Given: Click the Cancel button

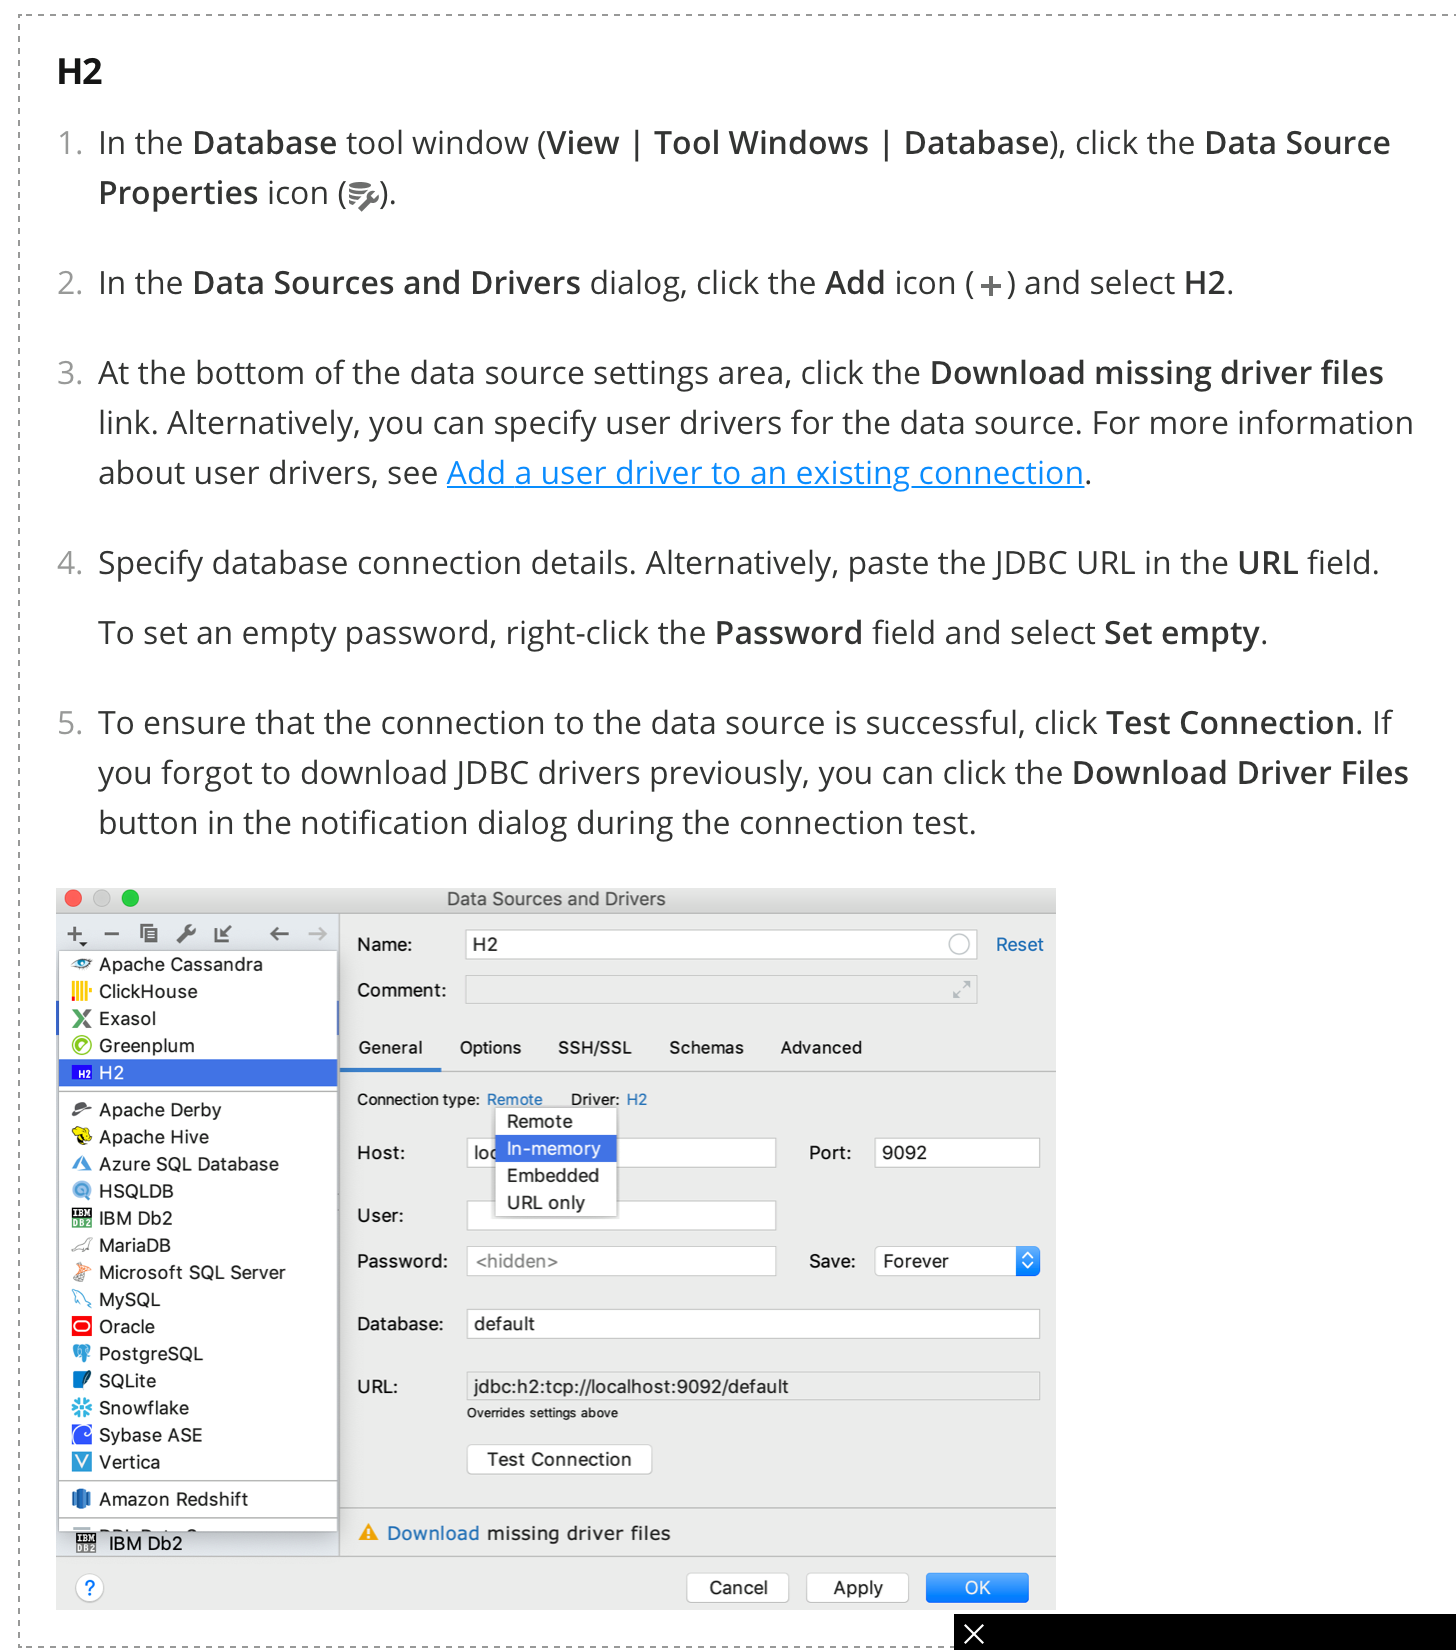Looking at the screenshot, I should (x=738, y=1588).
